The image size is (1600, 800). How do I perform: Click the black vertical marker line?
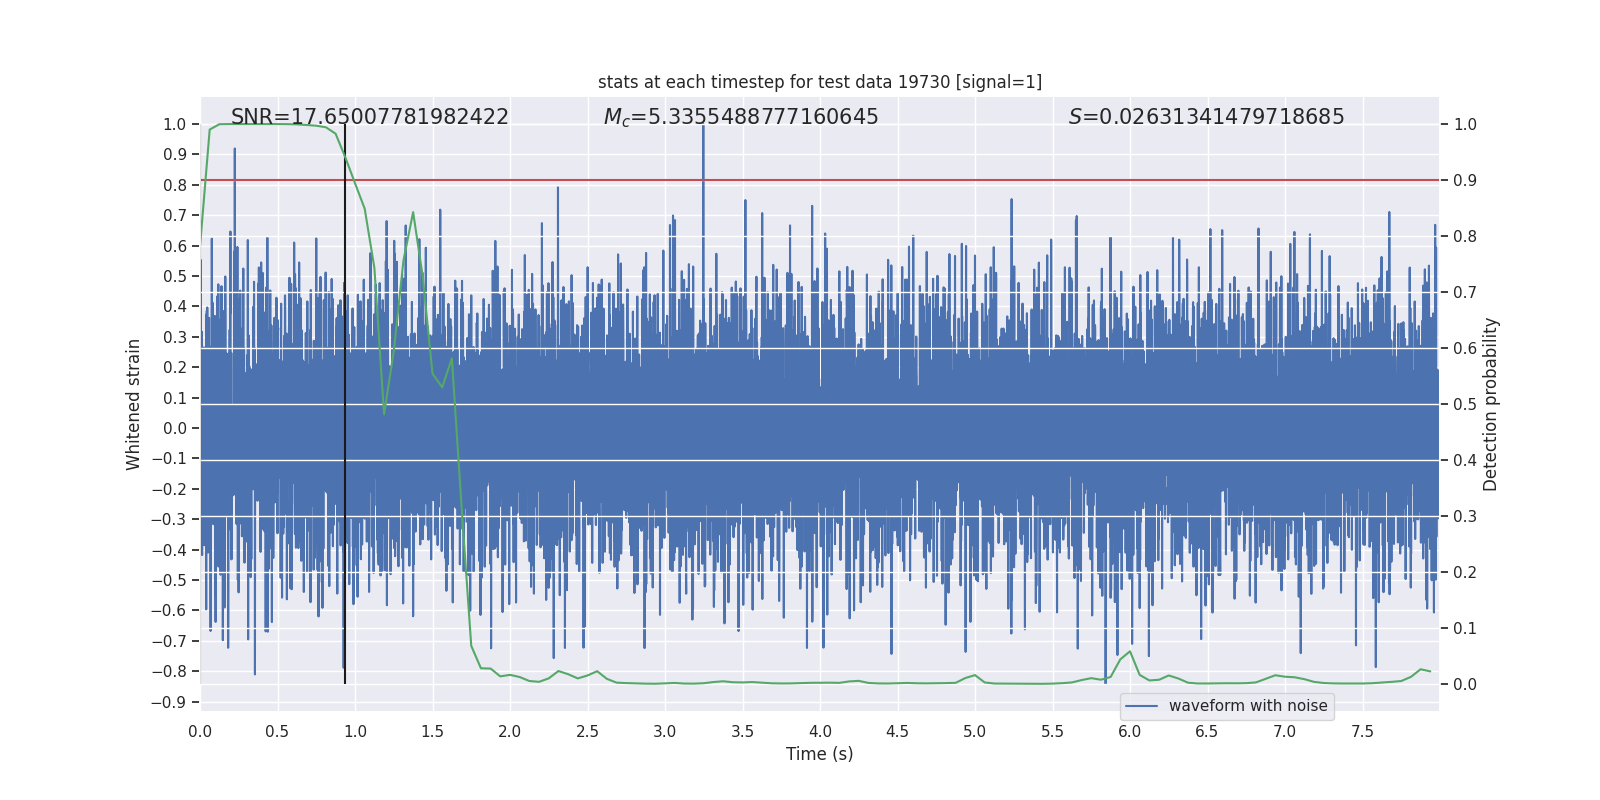point(345,450)
